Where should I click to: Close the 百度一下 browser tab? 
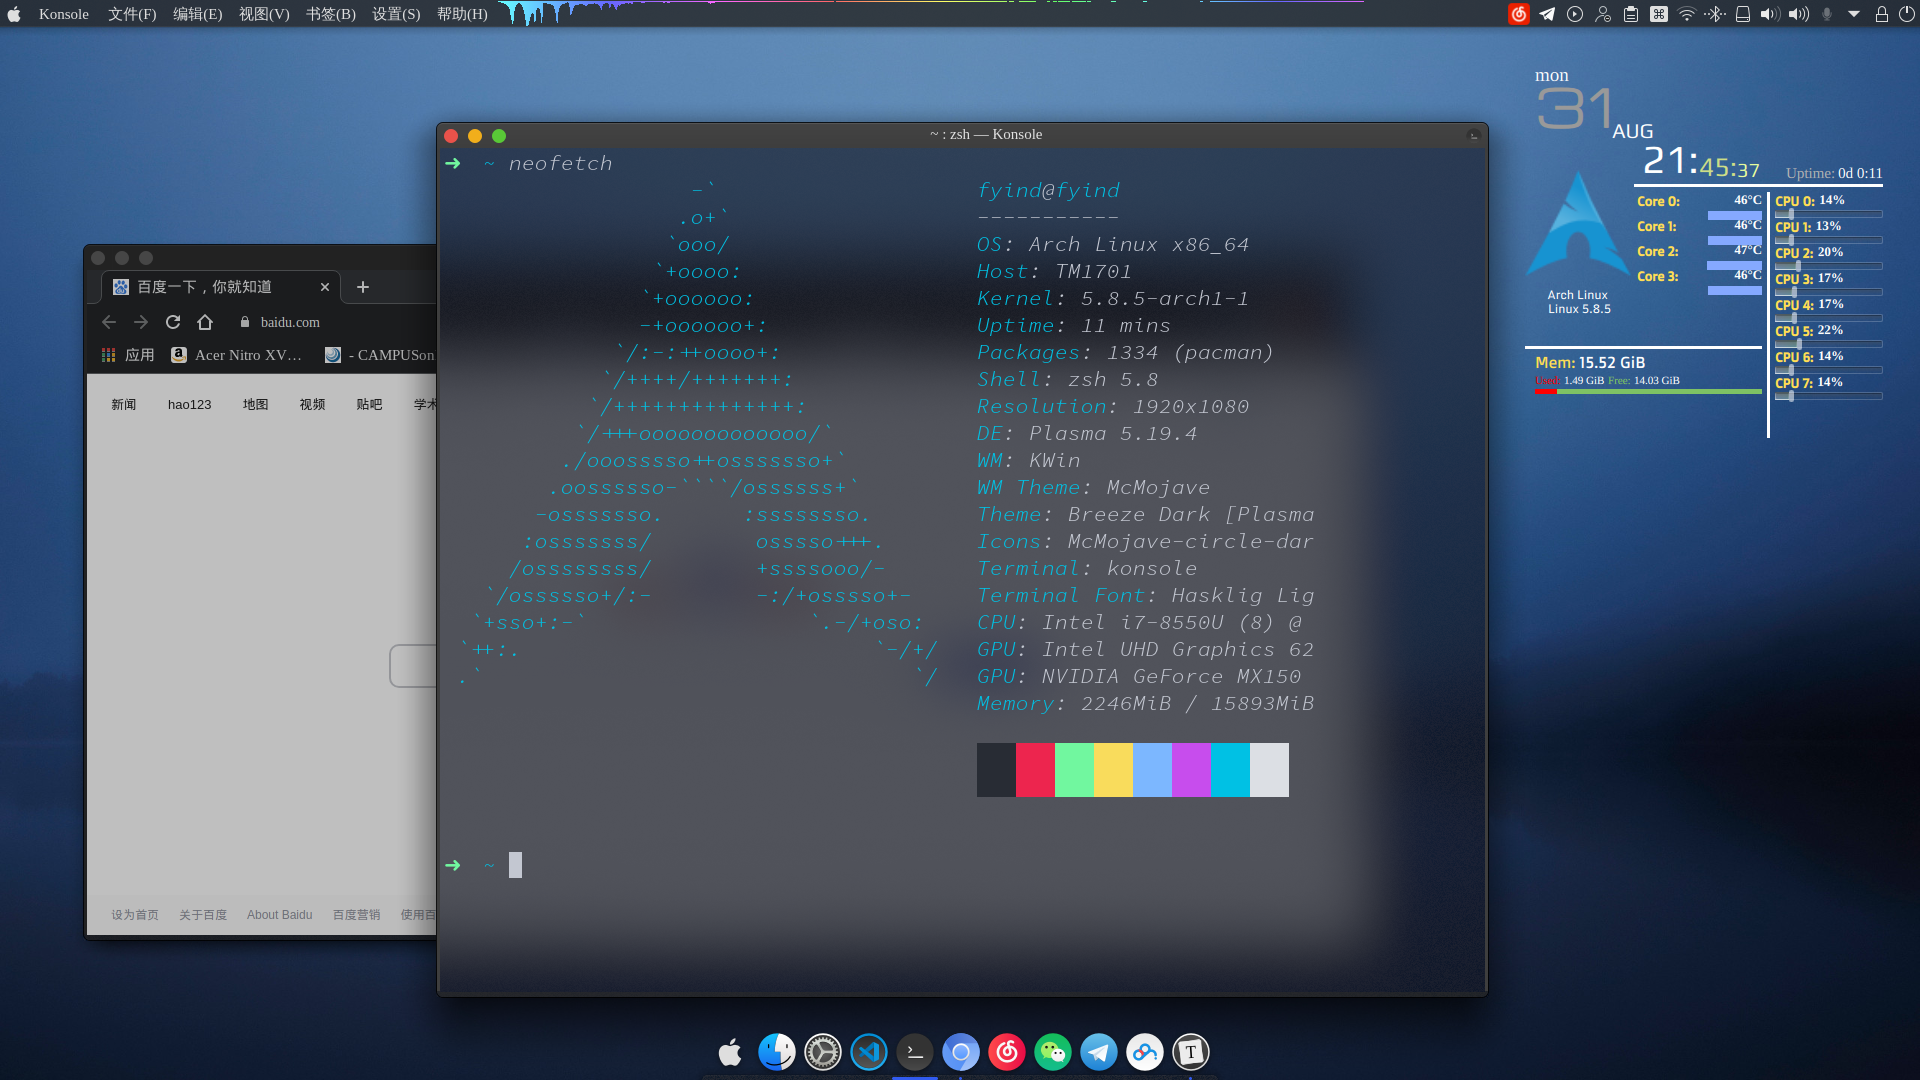pyautogui.click(x=325, y=287)
